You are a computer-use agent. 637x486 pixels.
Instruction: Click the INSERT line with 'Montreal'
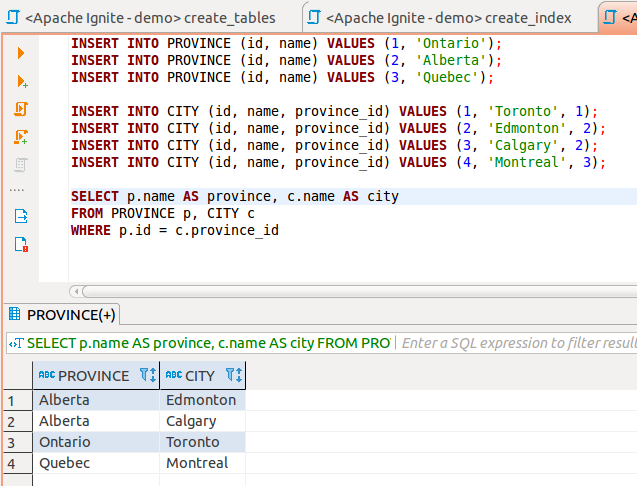pyautogui.click(x=339, y=163)
